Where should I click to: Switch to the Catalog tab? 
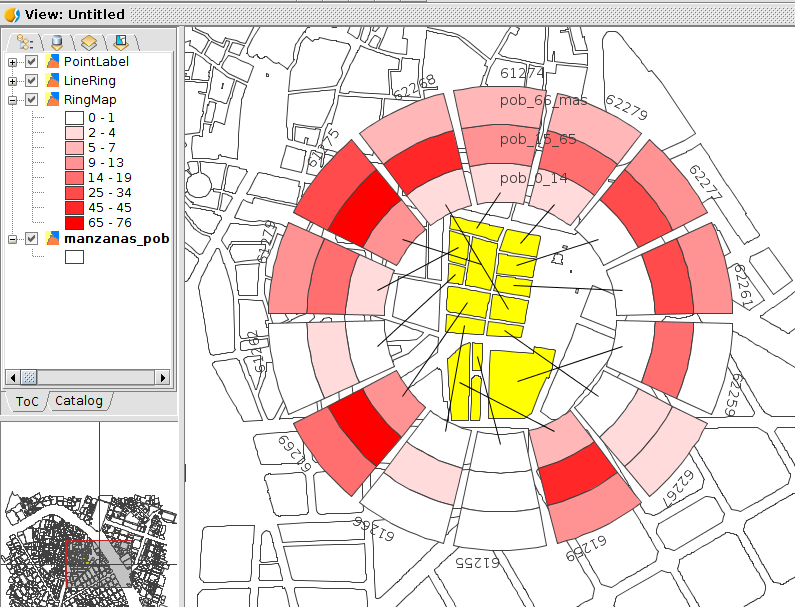point(79,401)
